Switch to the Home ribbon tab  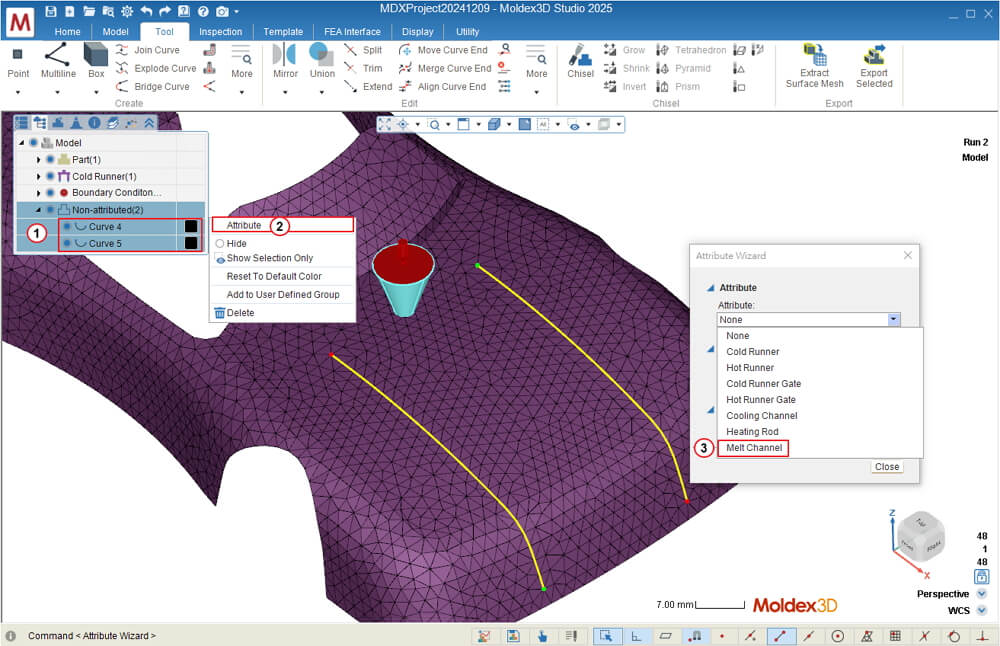tap(68, 31)
